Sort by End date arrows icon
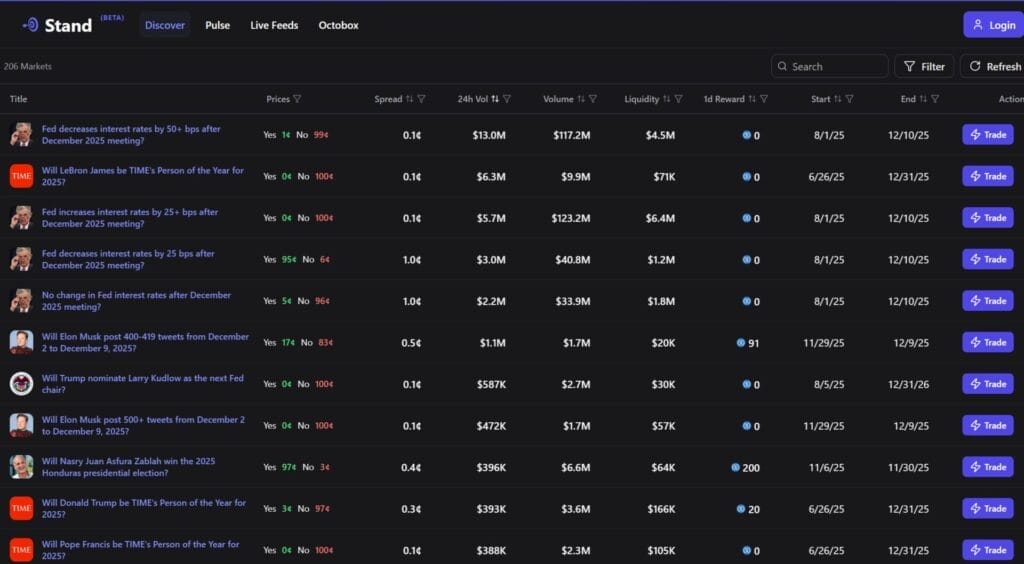The width and height of the screenshot is (1024, 564). tap(923, 99)
